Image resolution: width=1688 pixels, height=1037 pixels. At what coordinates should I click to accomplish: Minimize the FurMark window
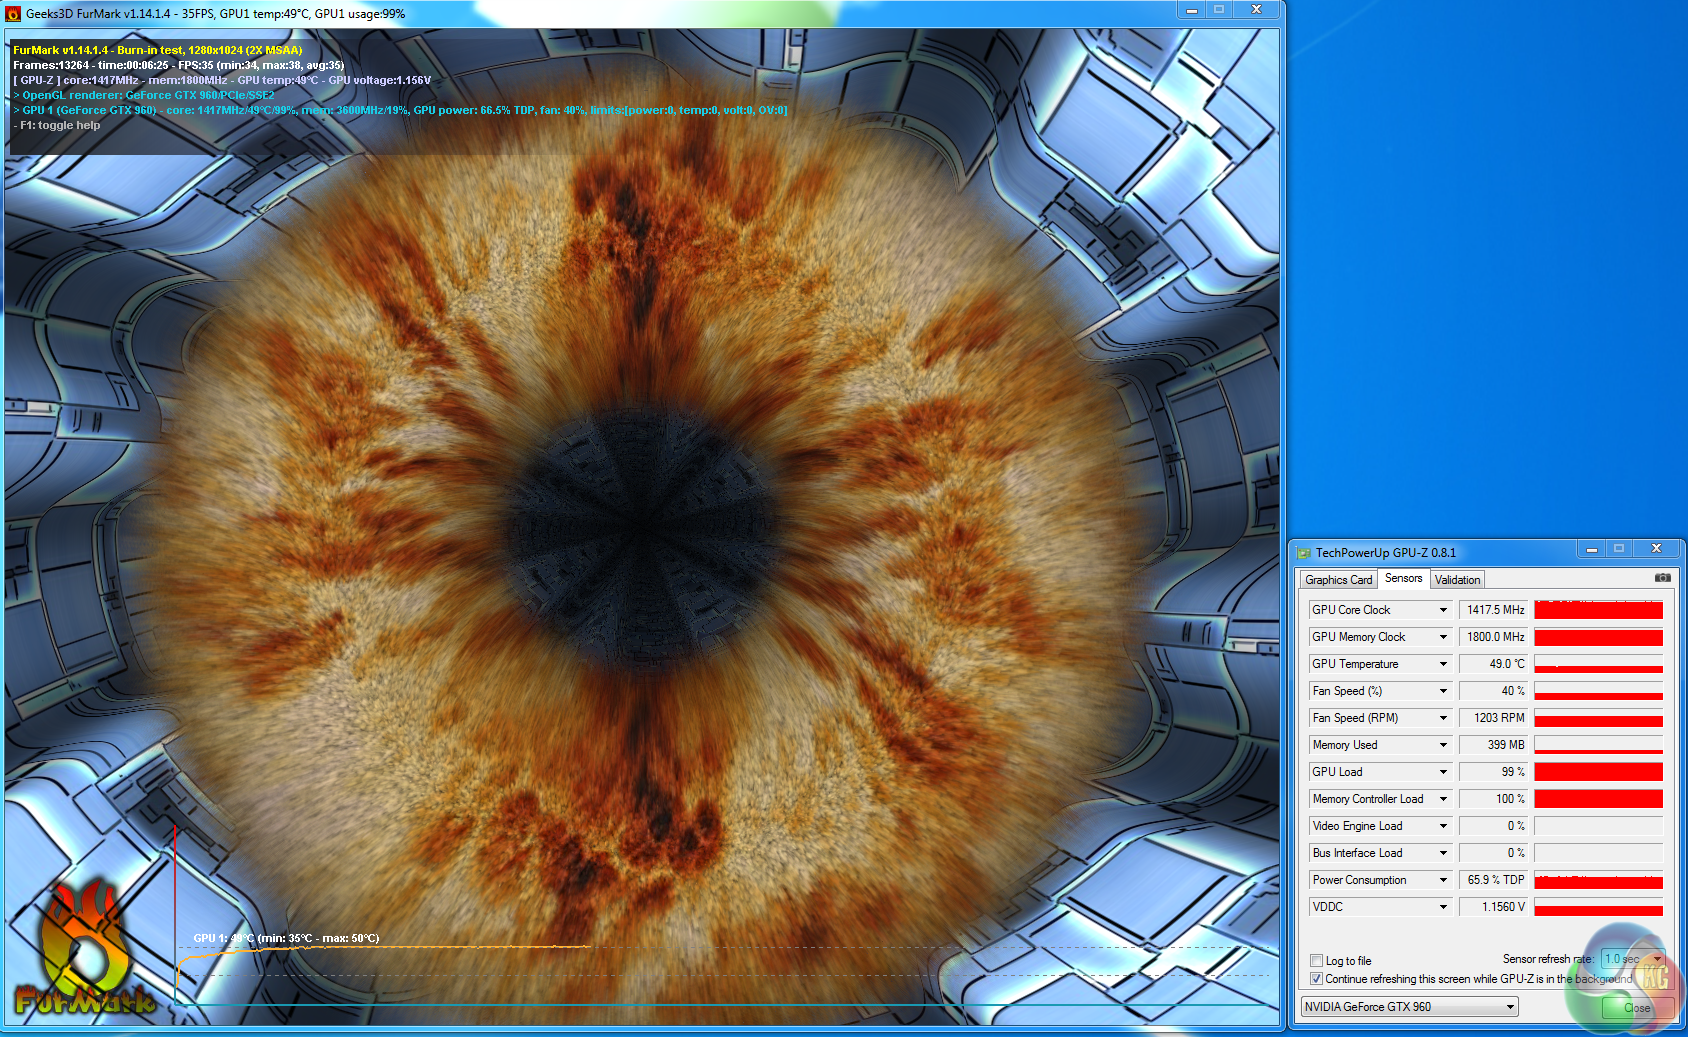point(1191,10)
